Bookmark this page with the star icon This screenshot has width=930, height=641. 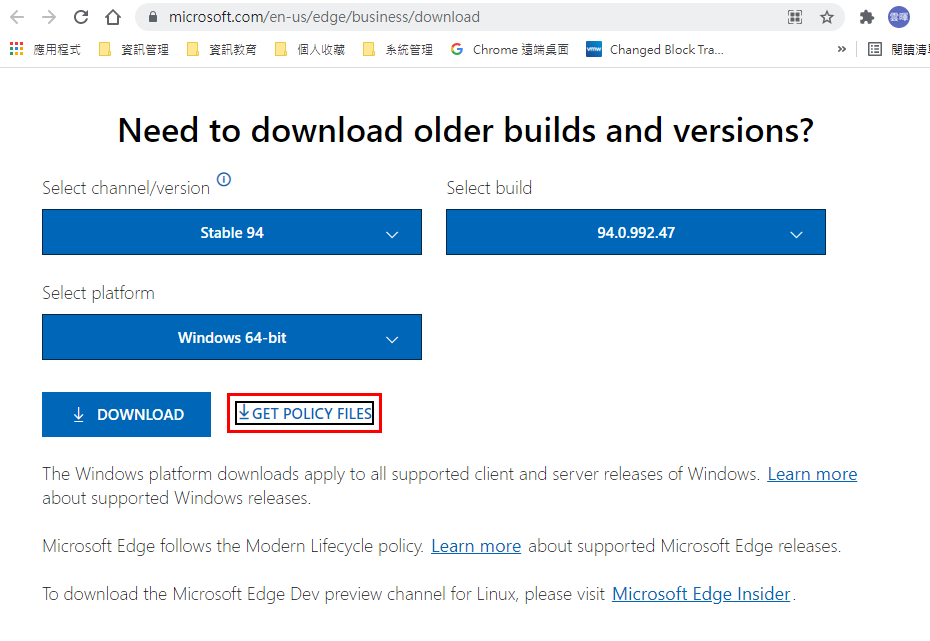[x=827, y=17]
